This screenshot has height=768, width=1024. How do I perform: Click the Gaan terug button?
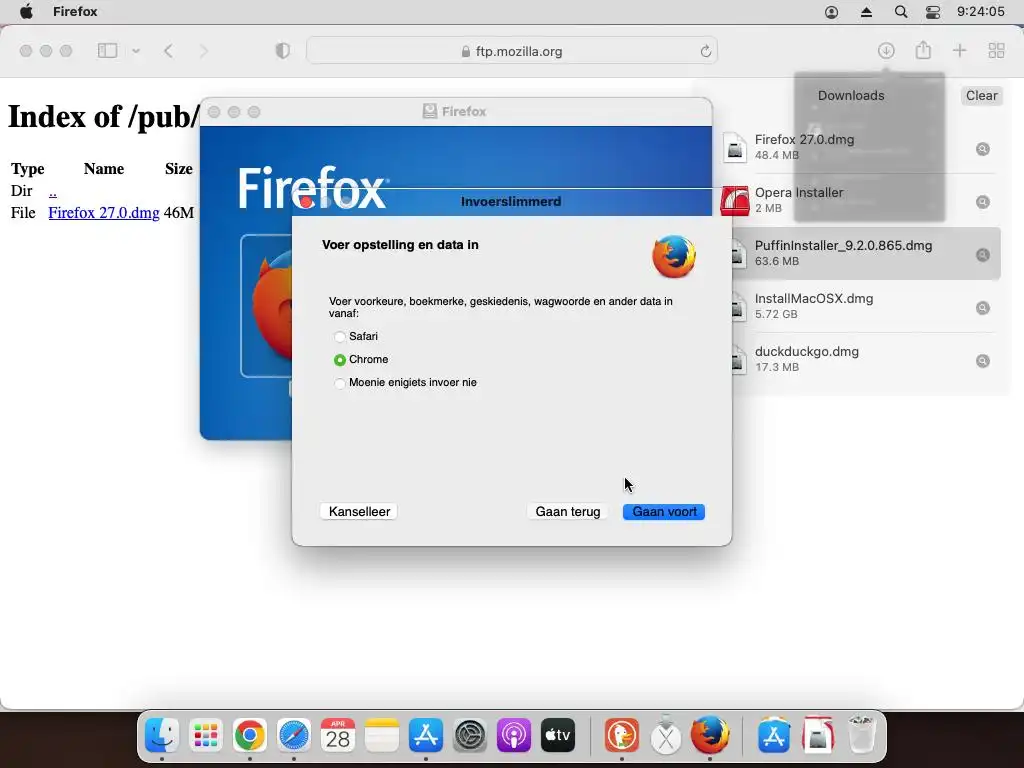pos(568,511)
